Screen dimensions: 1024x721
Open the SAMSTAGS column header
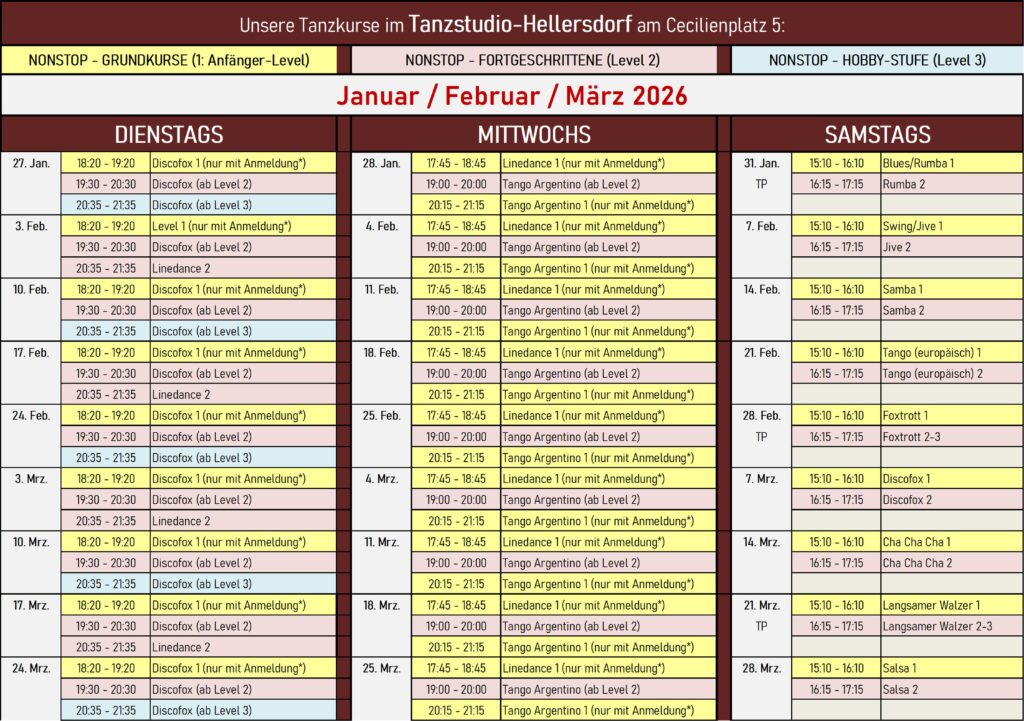point(876,134)
